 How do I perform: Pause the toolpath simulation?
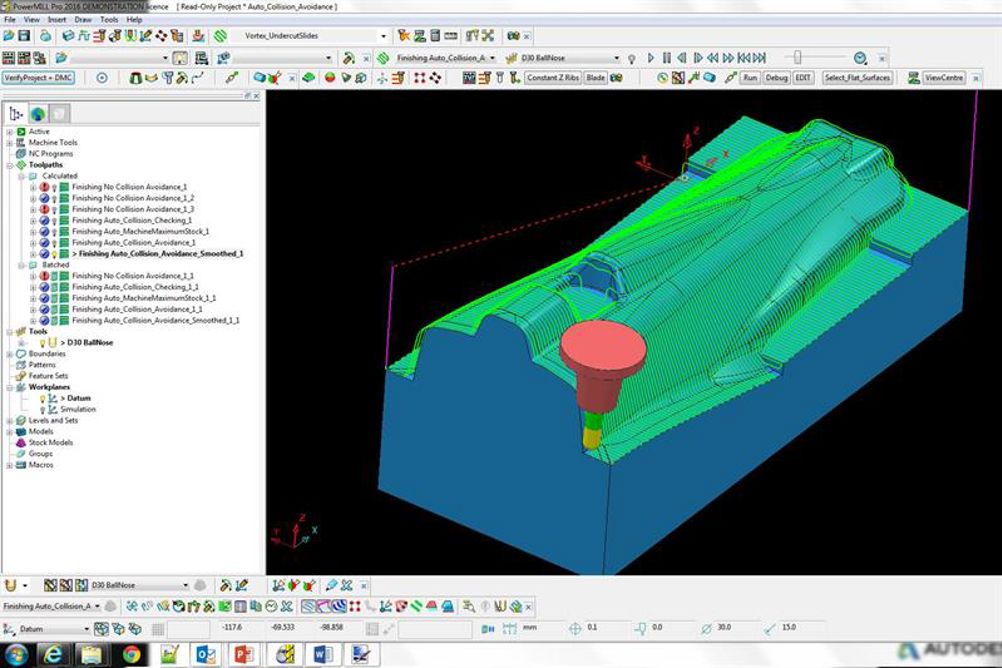[667, 58]
